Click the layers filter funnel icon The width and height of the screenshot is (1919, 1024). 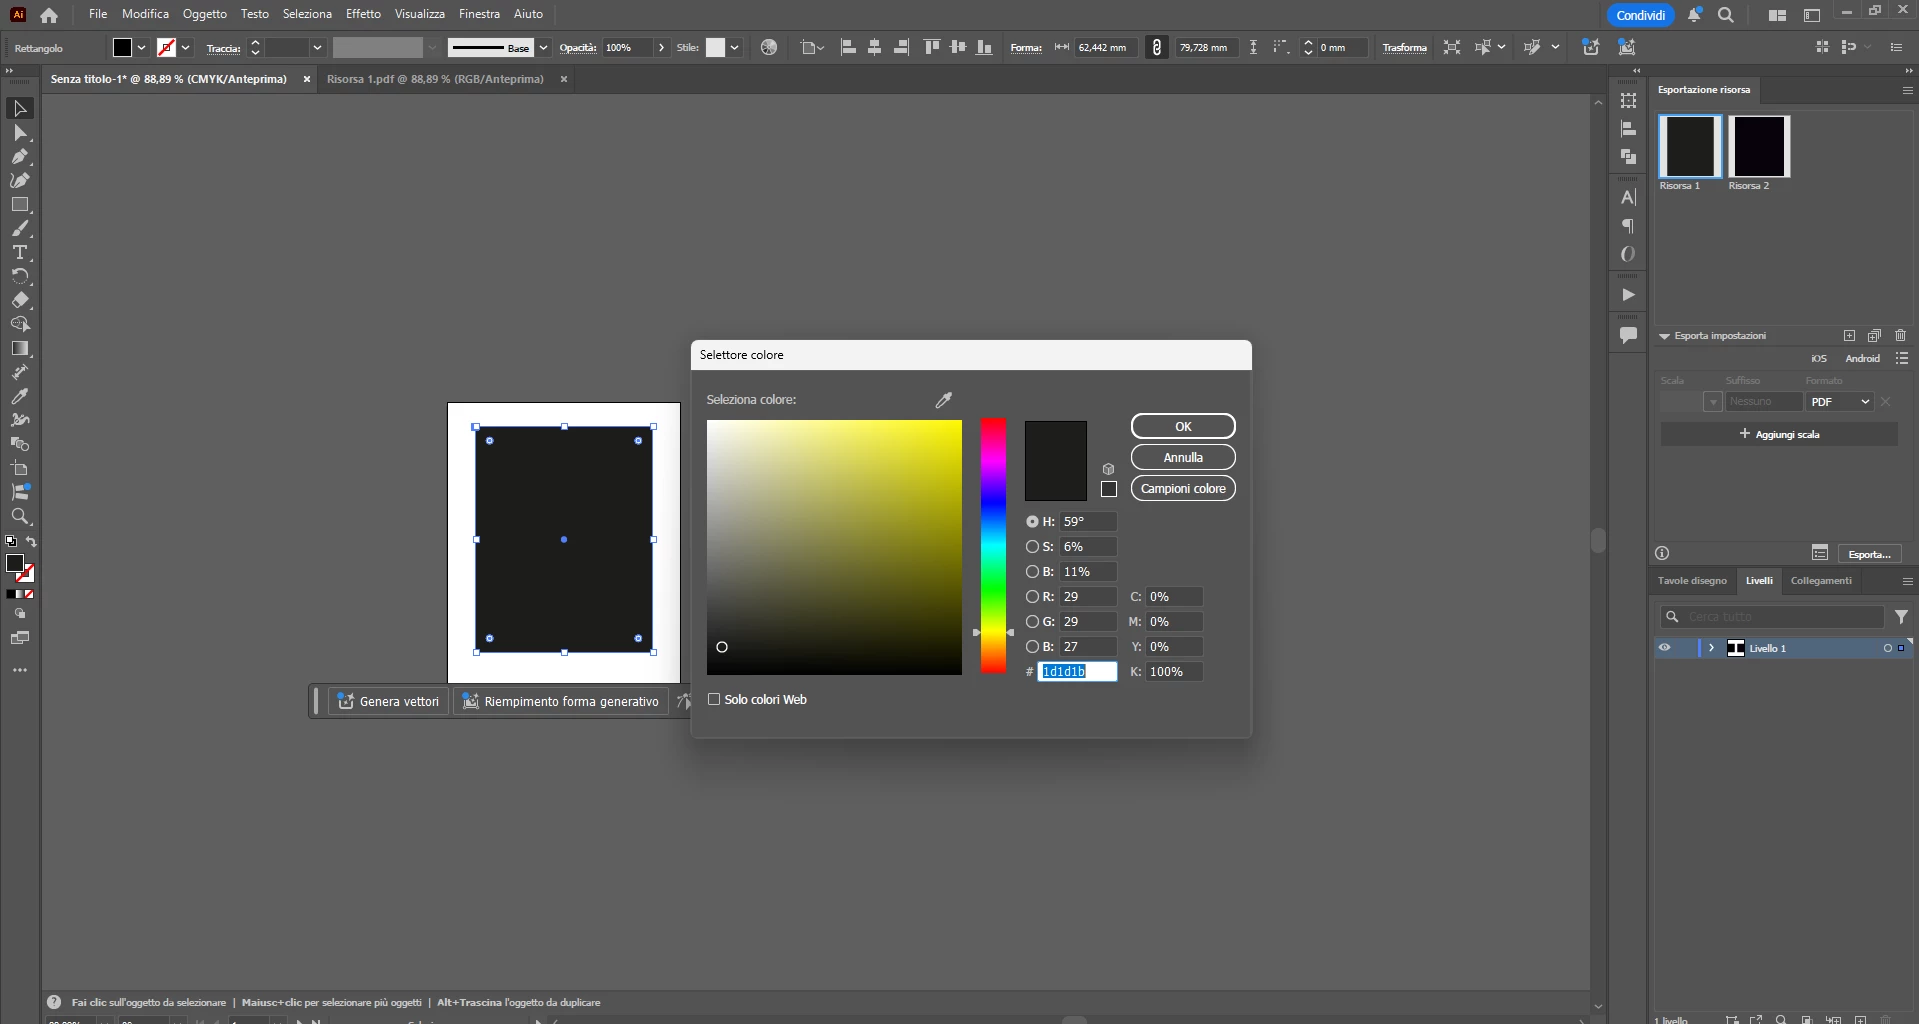point(1901,617)
